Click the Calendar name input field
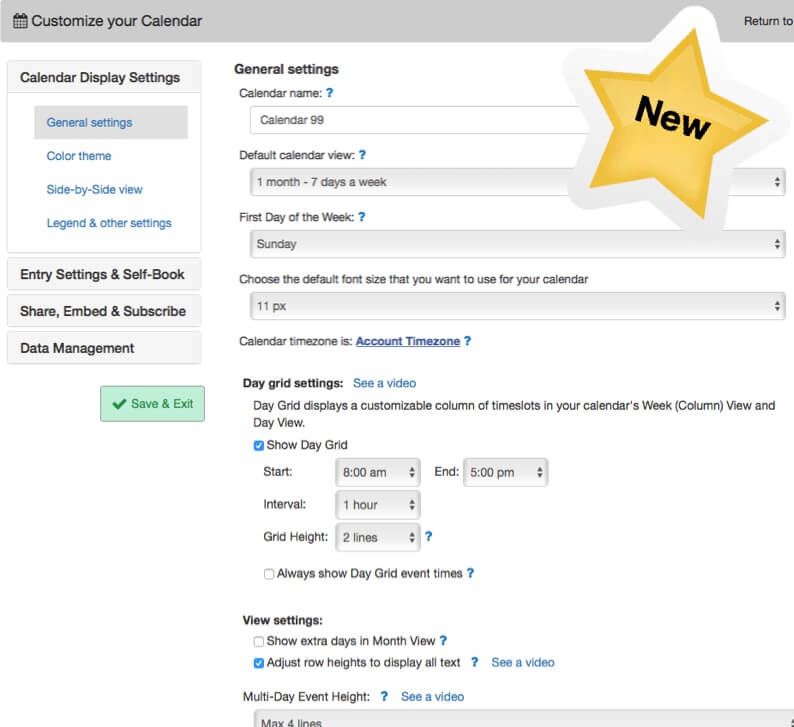The image size is (794, 727). tap(420, 120)
